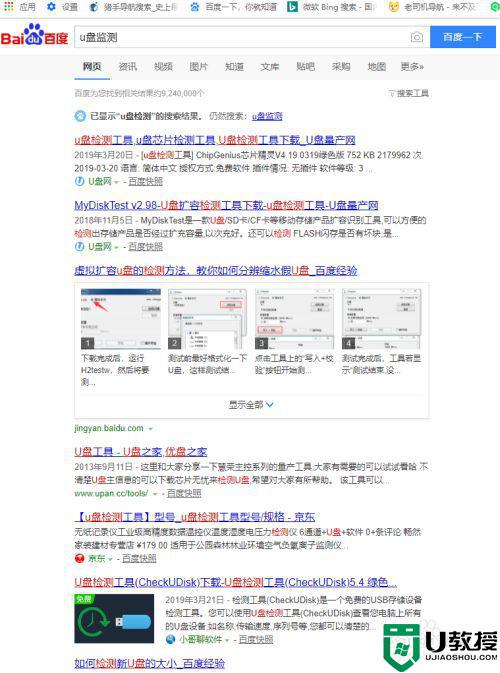Open the 老司机导航 bookmark

433,7
